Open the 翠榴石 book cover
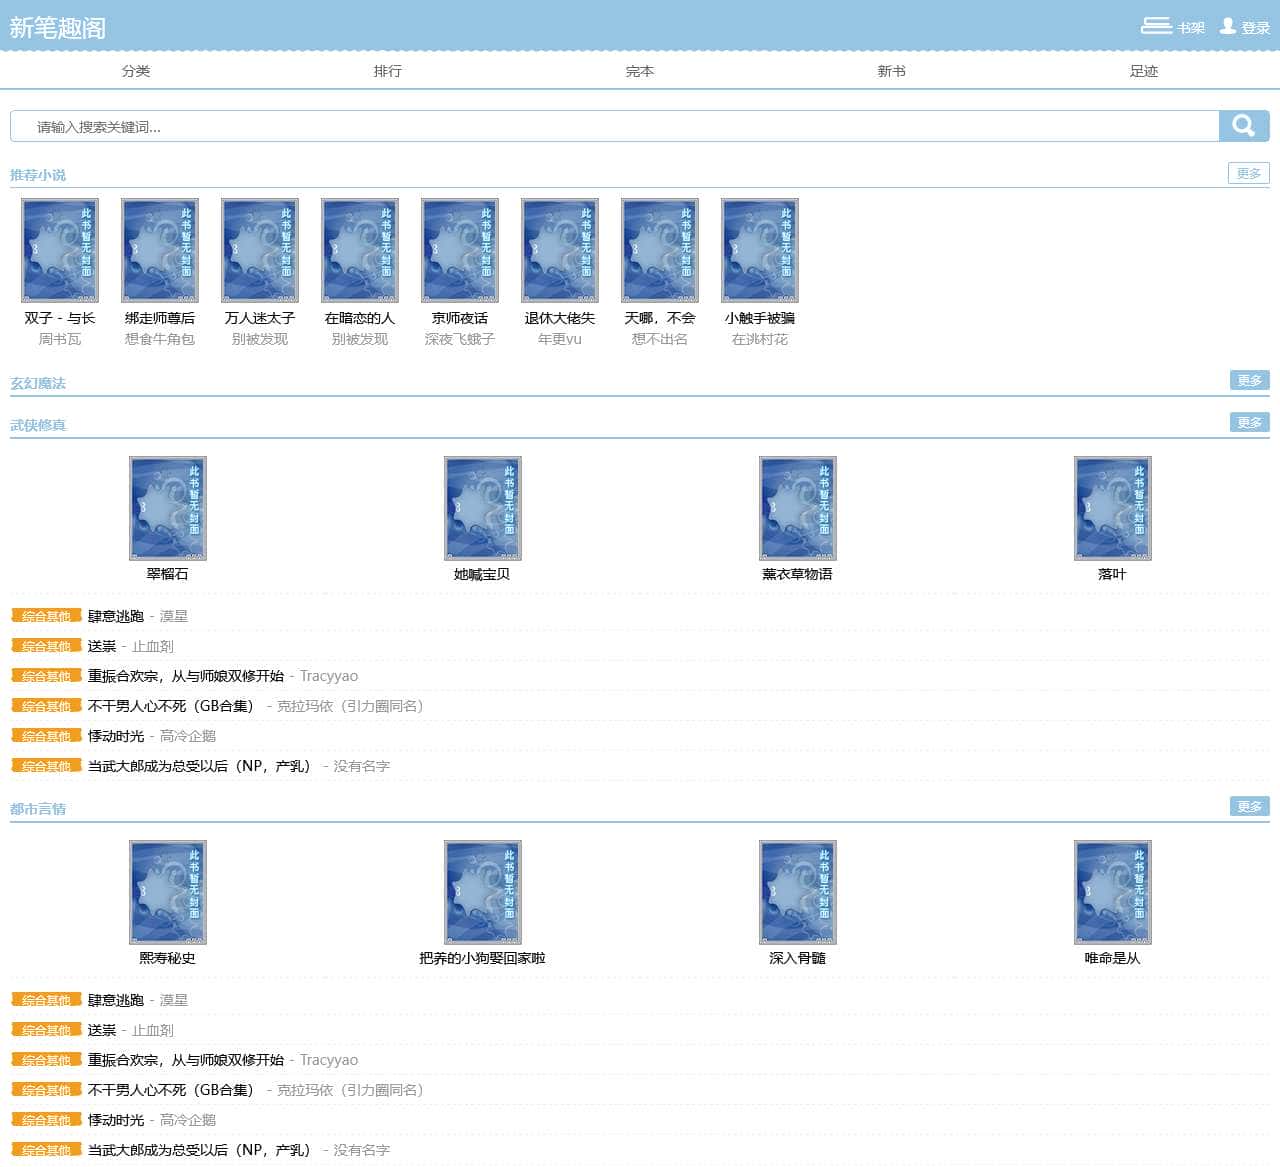 pos(168,508)
